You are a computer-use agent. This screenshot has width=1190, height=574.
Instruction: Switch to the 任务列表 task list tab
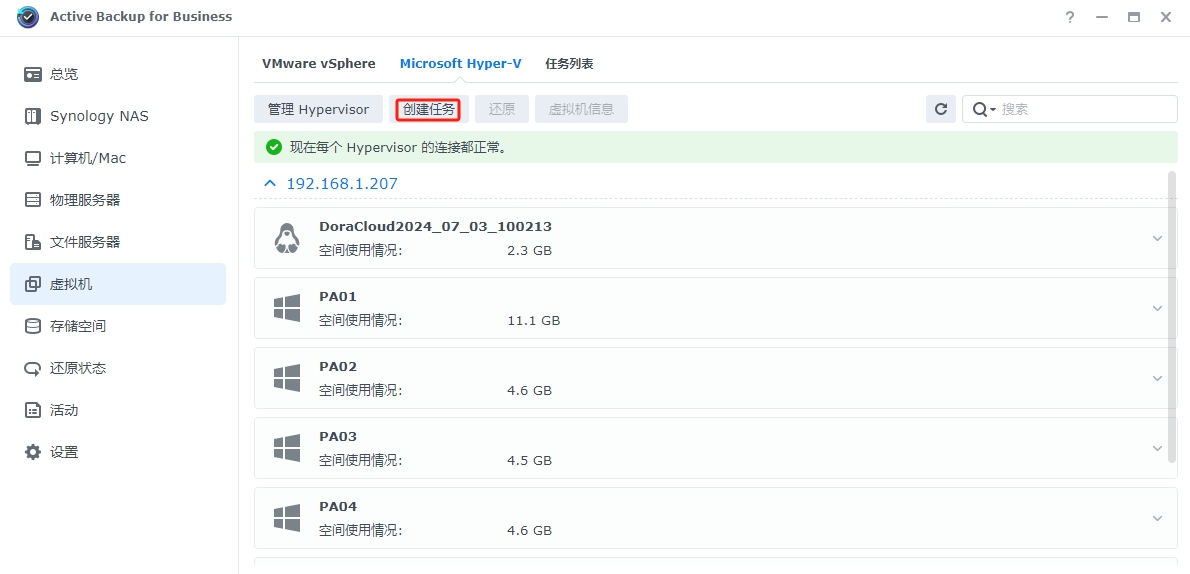tap(569, 63)
